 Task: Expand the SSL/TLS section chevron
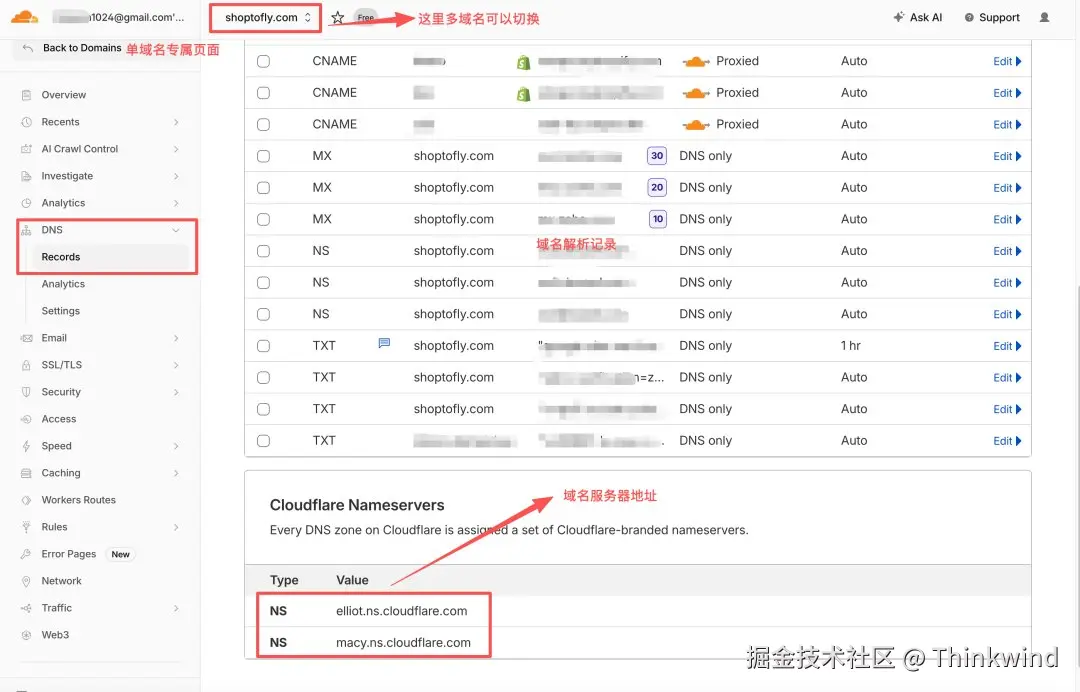pyautogui.click(x=176, y=365)
